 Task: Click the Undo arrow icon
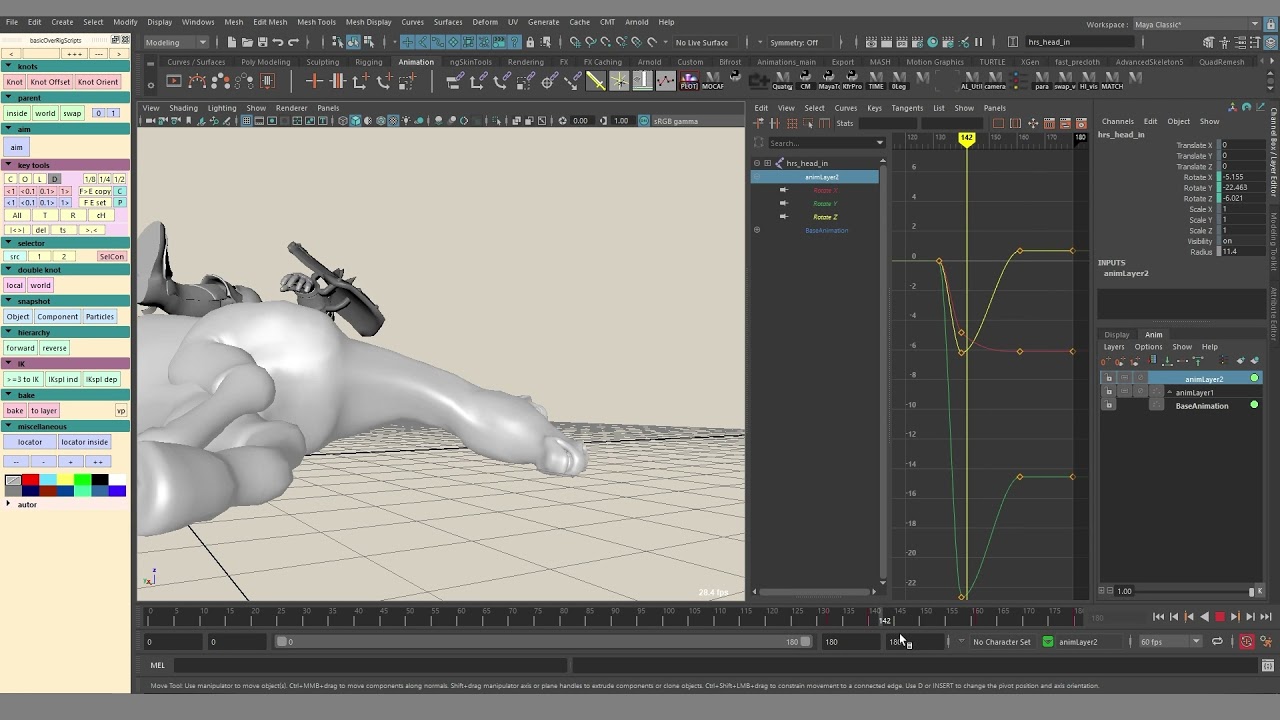(x=278, y=42)
